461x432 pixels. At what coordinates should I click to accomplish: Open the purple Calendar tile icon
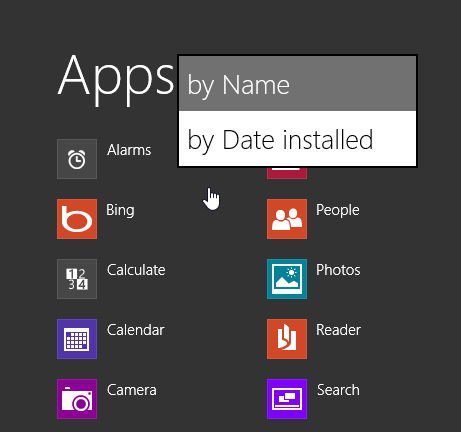77,339
